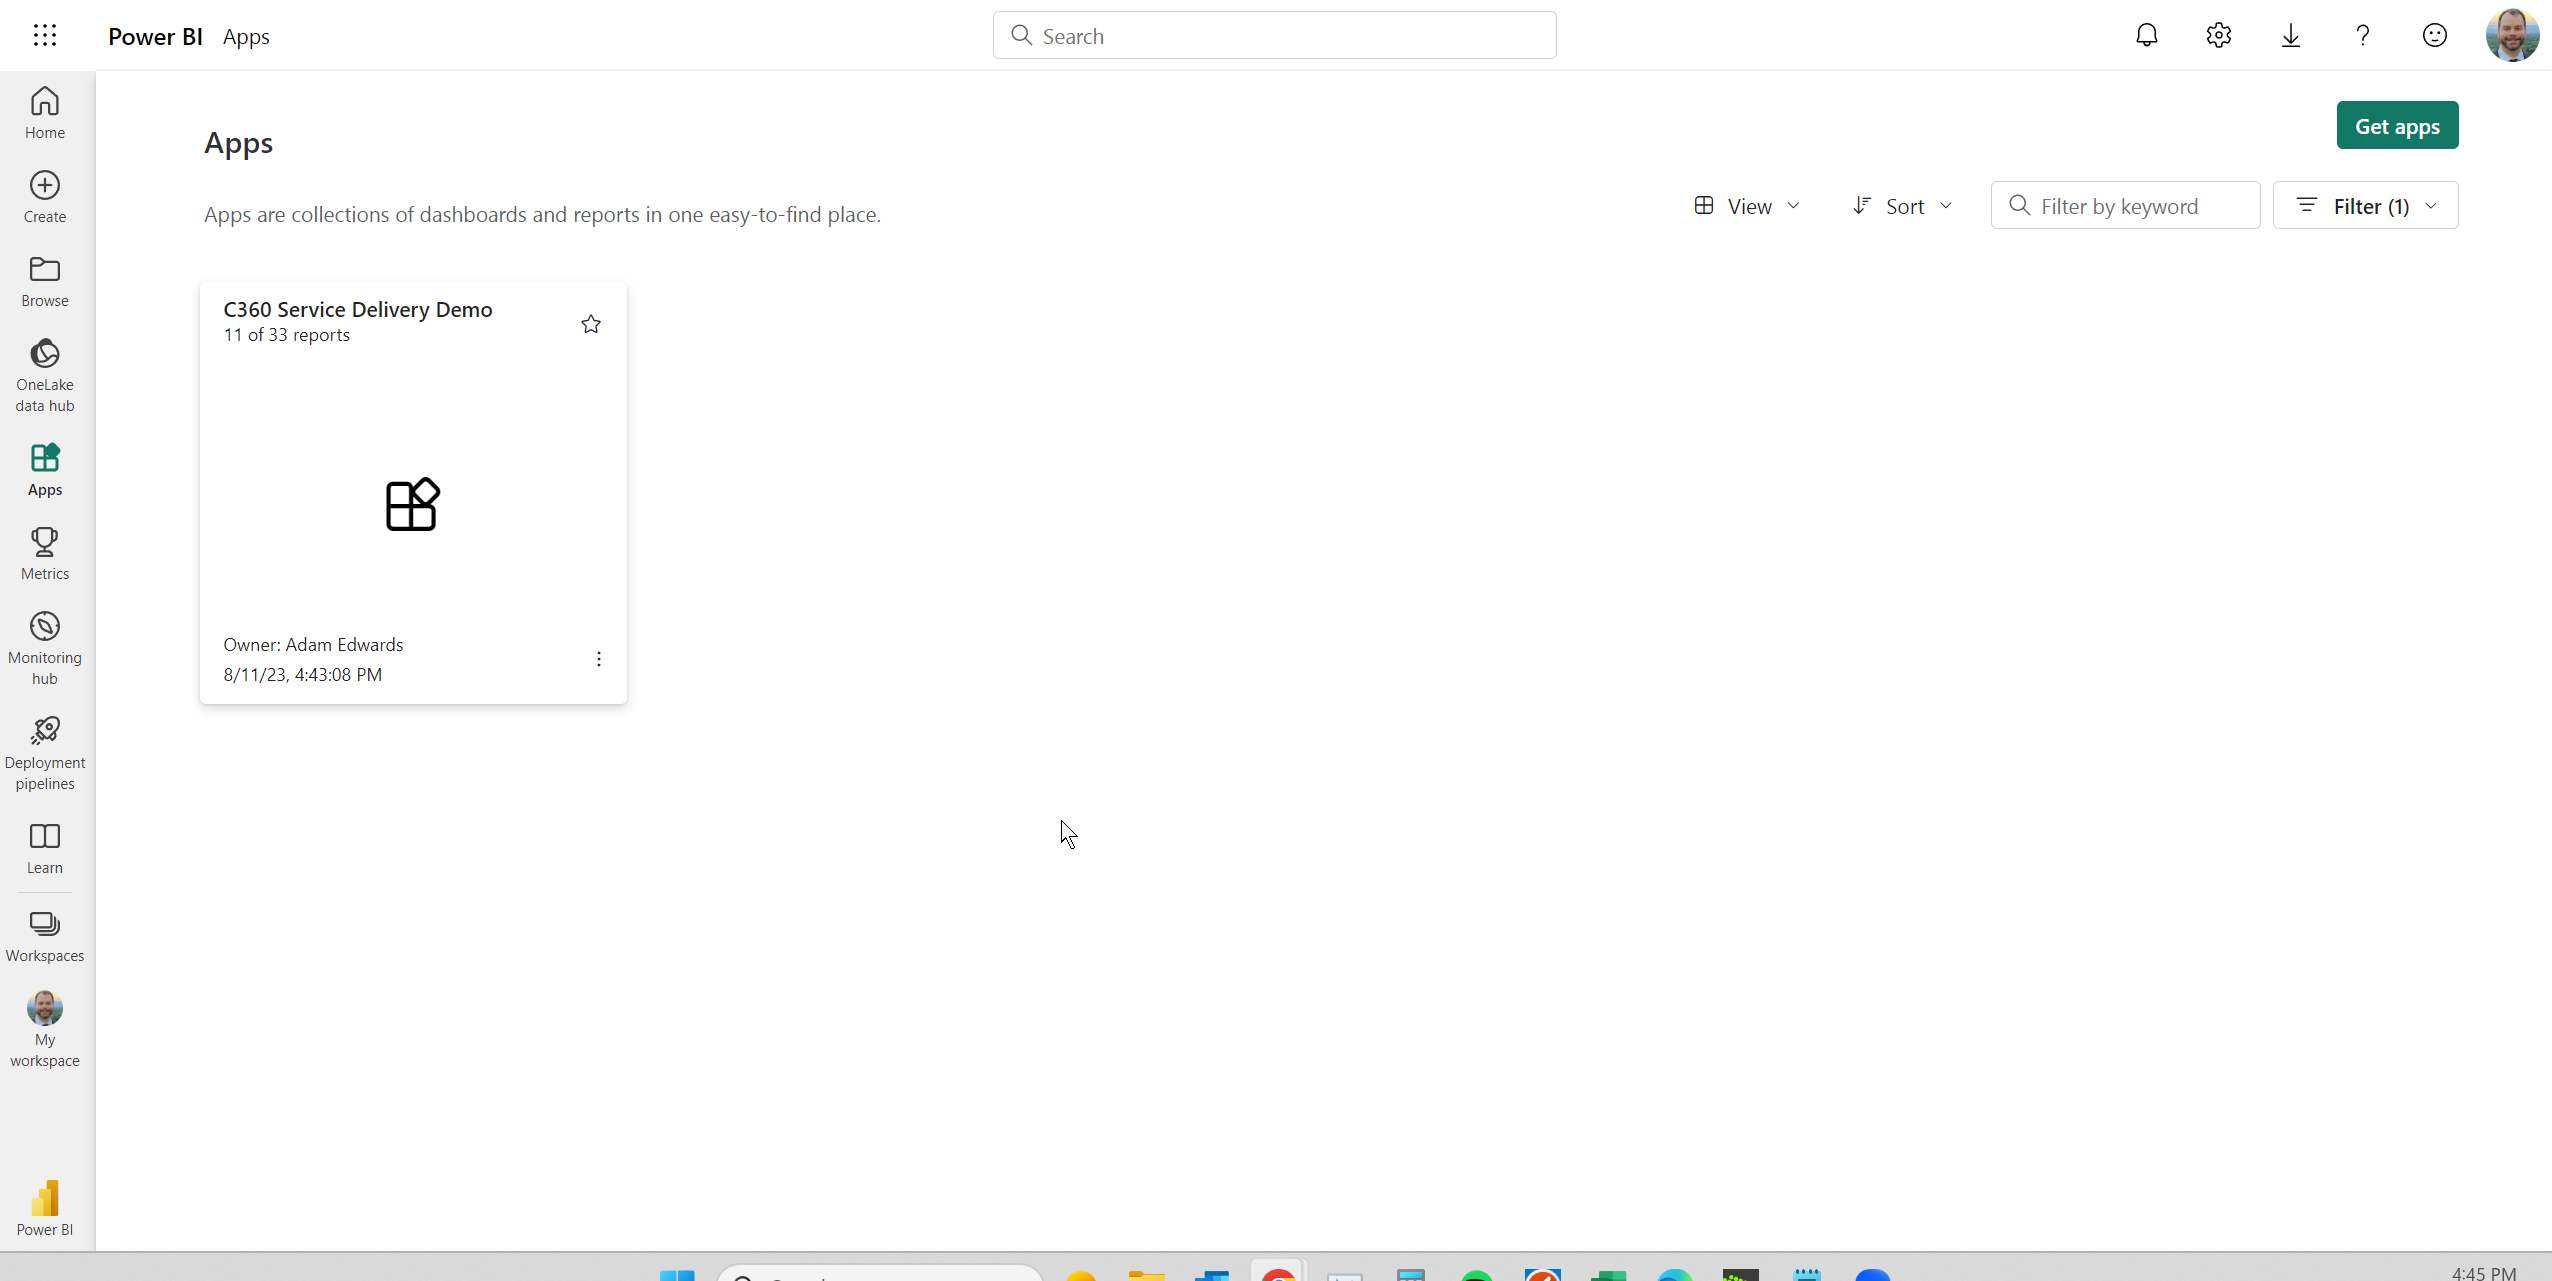Click the feedback smiley icon
Viewport: 2552px width, 1281px height.
click(2434, 36)
